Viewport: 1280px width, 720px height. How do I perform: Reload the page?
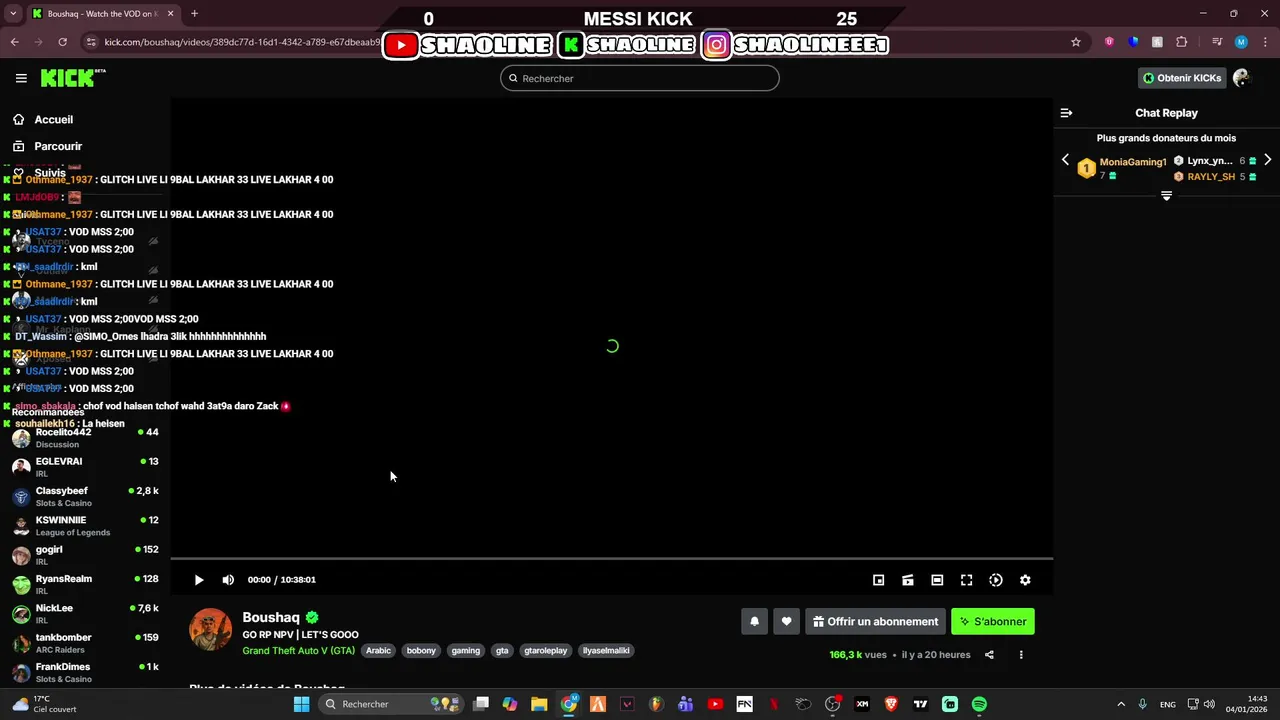[62, 42]
